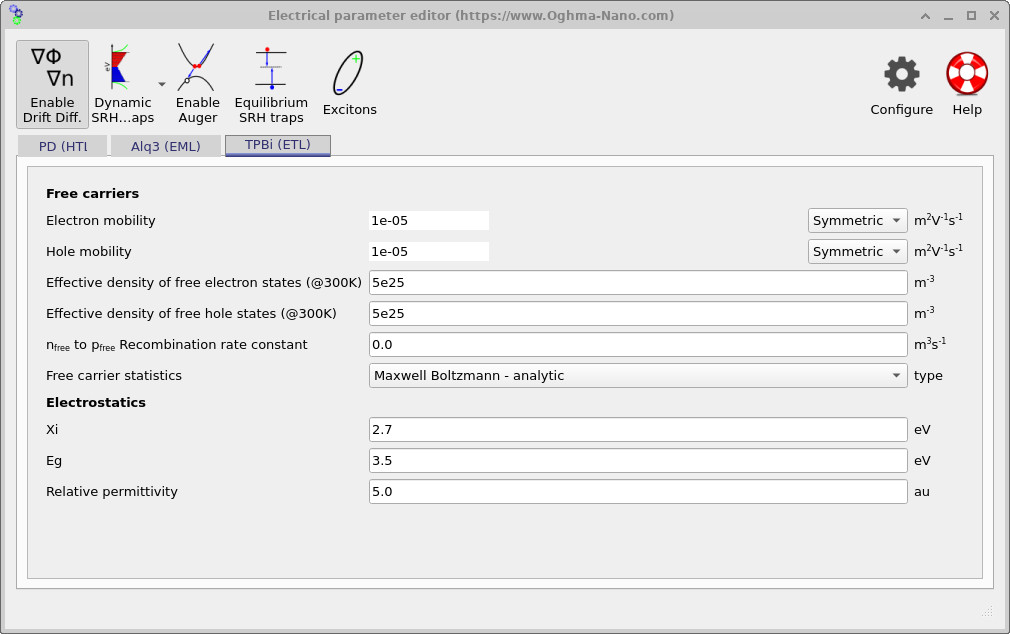Open the PD (HTl) tab
Screen dimensions: 1010x634
[62, 144]
